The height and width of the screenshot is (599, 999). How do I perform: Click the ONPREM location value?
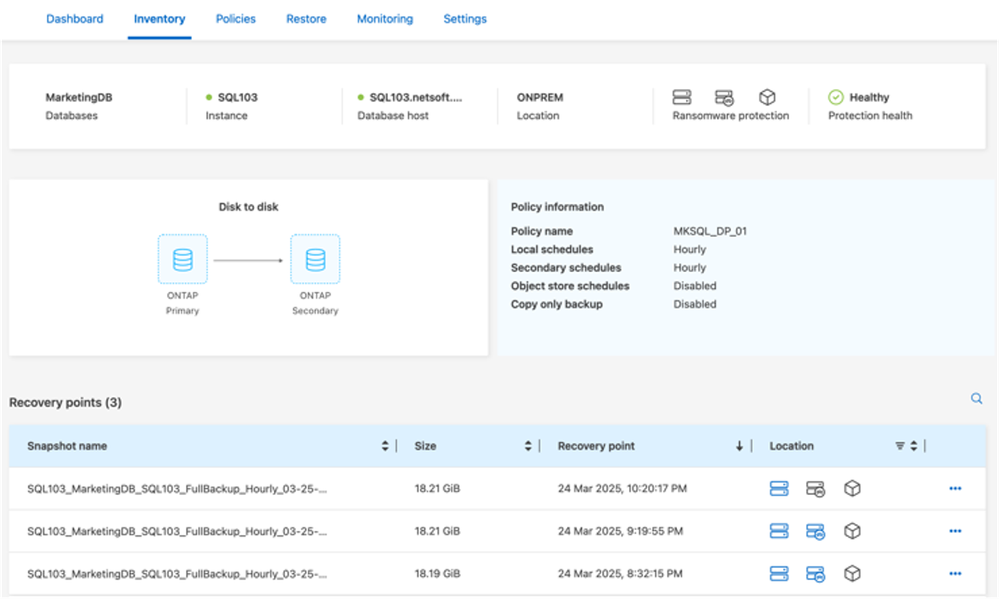tap(540, 97)
